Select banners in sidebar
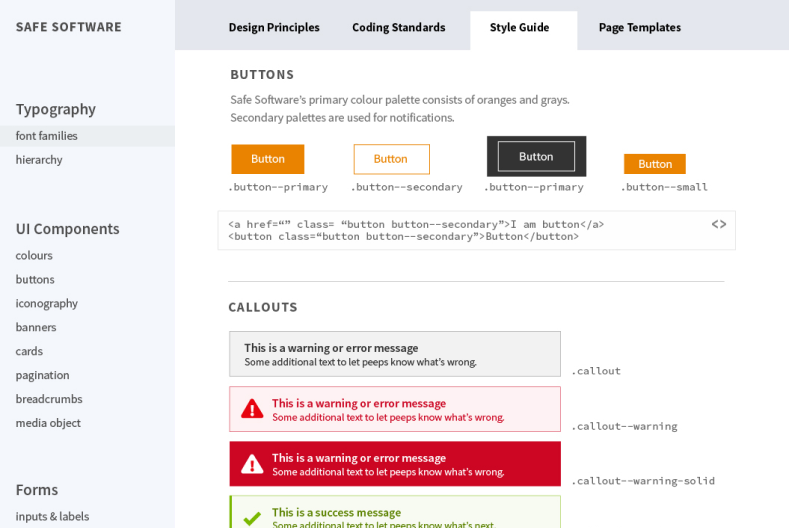 tap(36, 327)
